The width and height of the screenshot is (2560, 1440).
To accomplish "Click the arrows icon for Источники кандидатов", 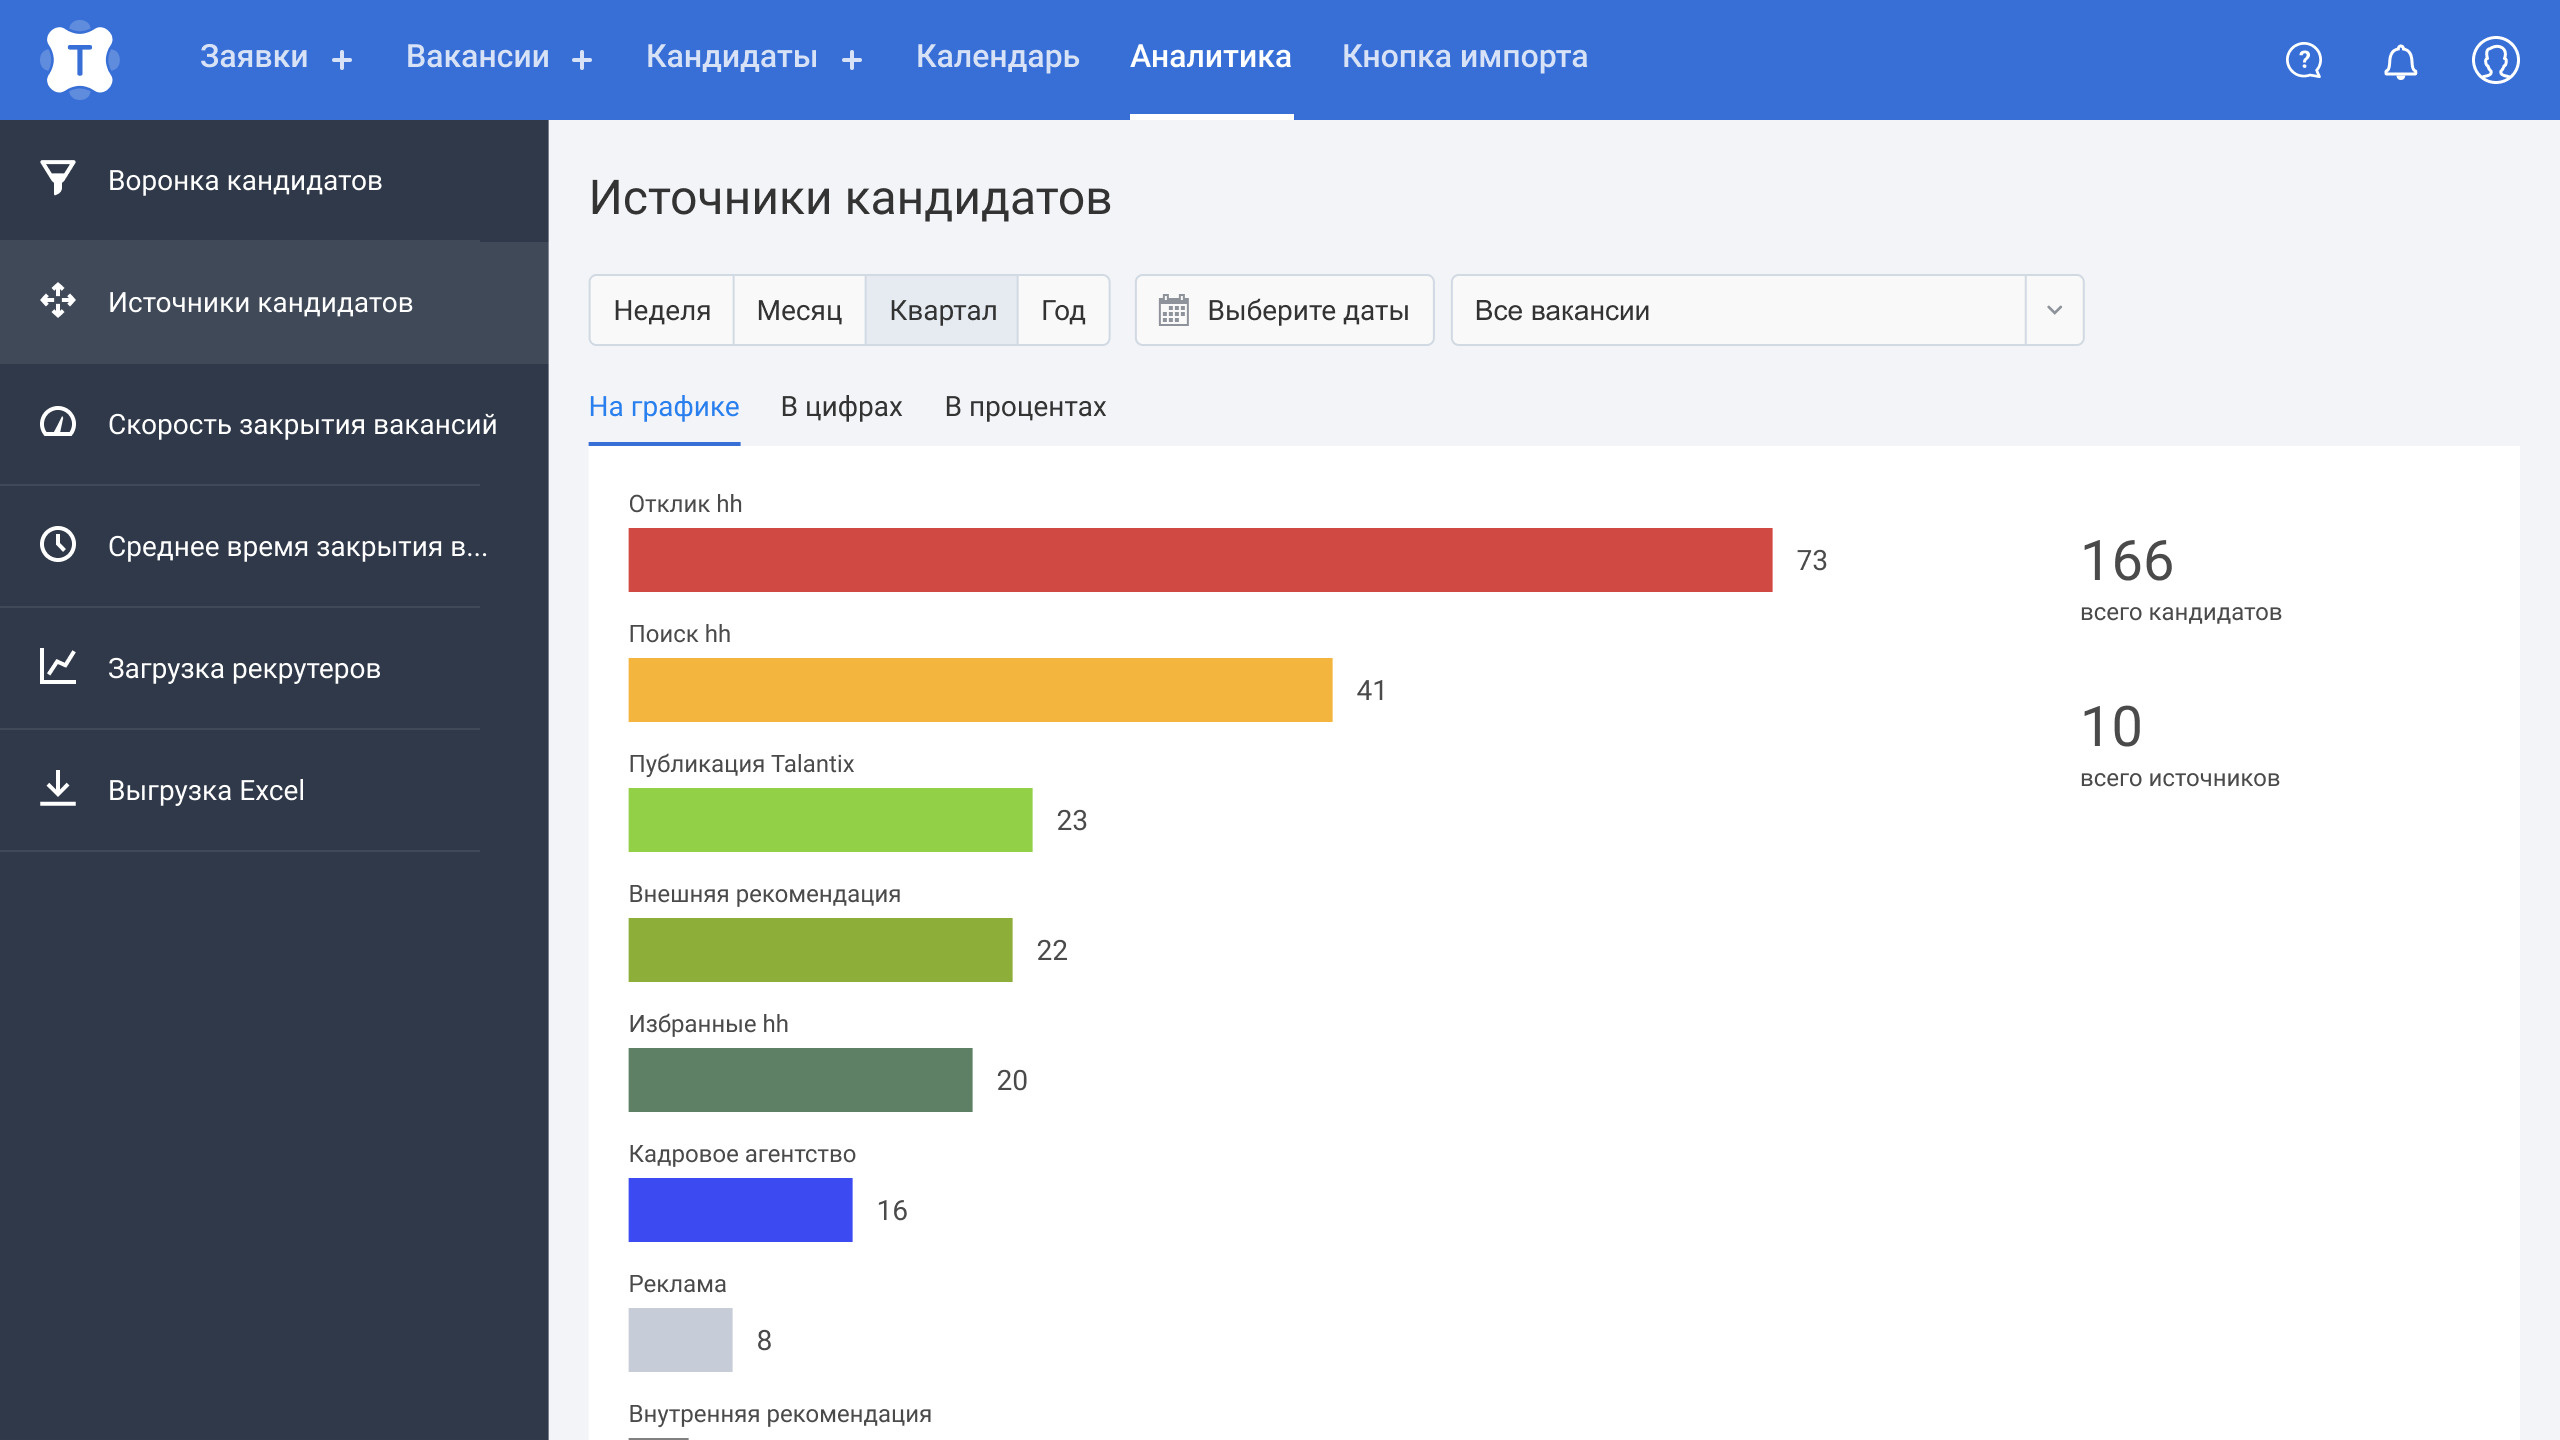I will pyautogui.click(x=58, y=300).
